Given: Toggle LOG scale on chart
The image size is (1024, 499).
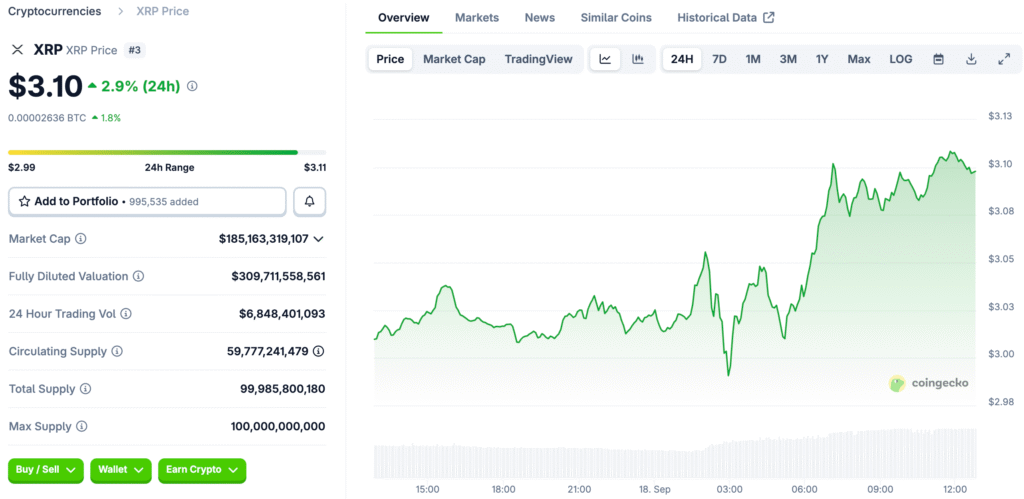Looking at the screenshot, I should [x=901, y=59].
